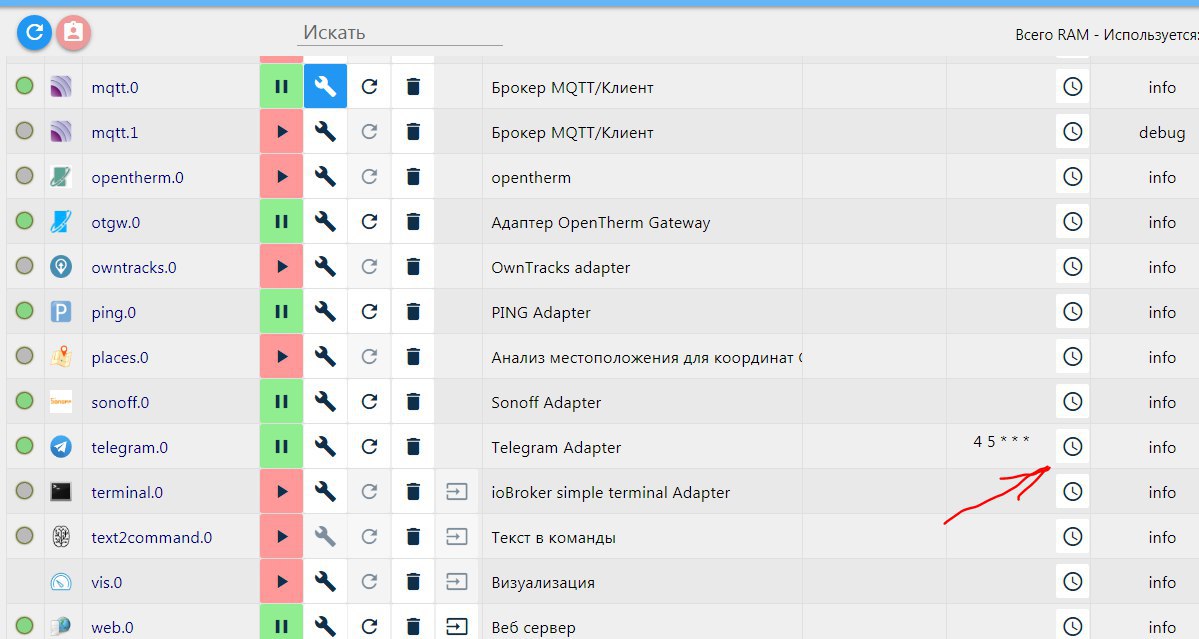
Task: Pause the ping.0 instance
Action: coord(281,312)
